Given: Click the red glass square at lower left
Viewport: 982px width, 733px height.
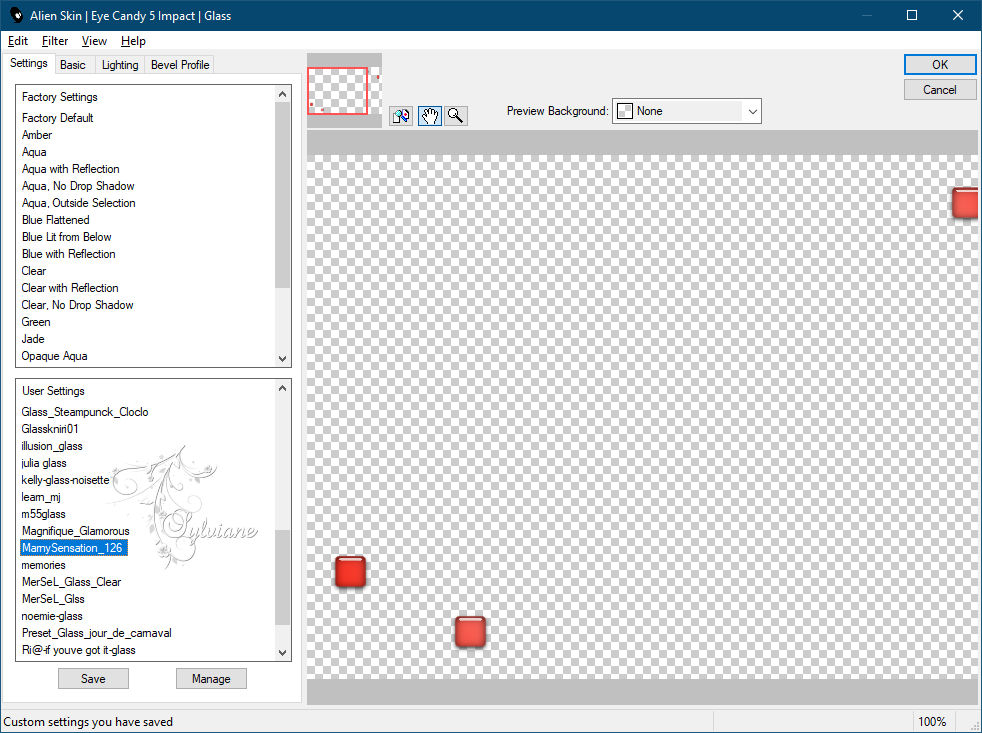Looking at the screenshot, I should click(x=350, y=571).
